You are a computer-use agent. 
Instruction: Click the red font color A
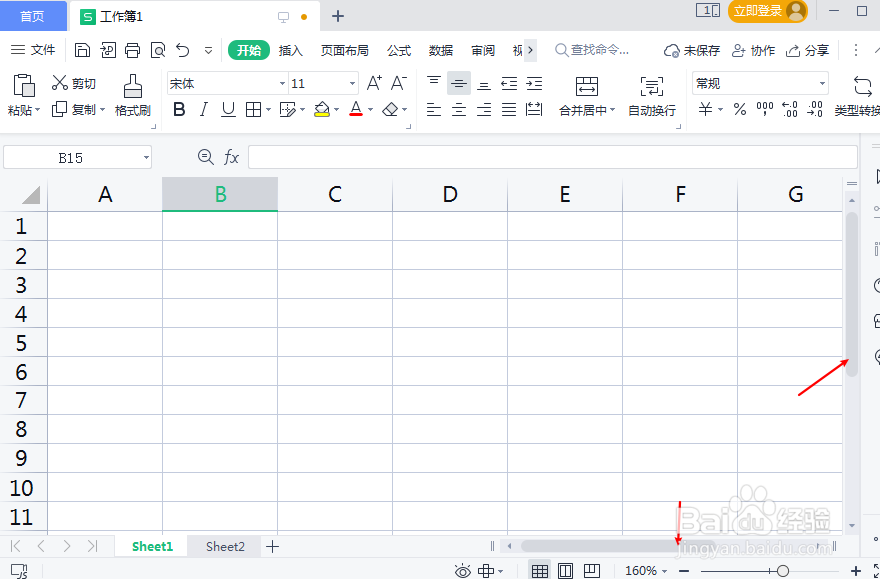pos(356,109)
